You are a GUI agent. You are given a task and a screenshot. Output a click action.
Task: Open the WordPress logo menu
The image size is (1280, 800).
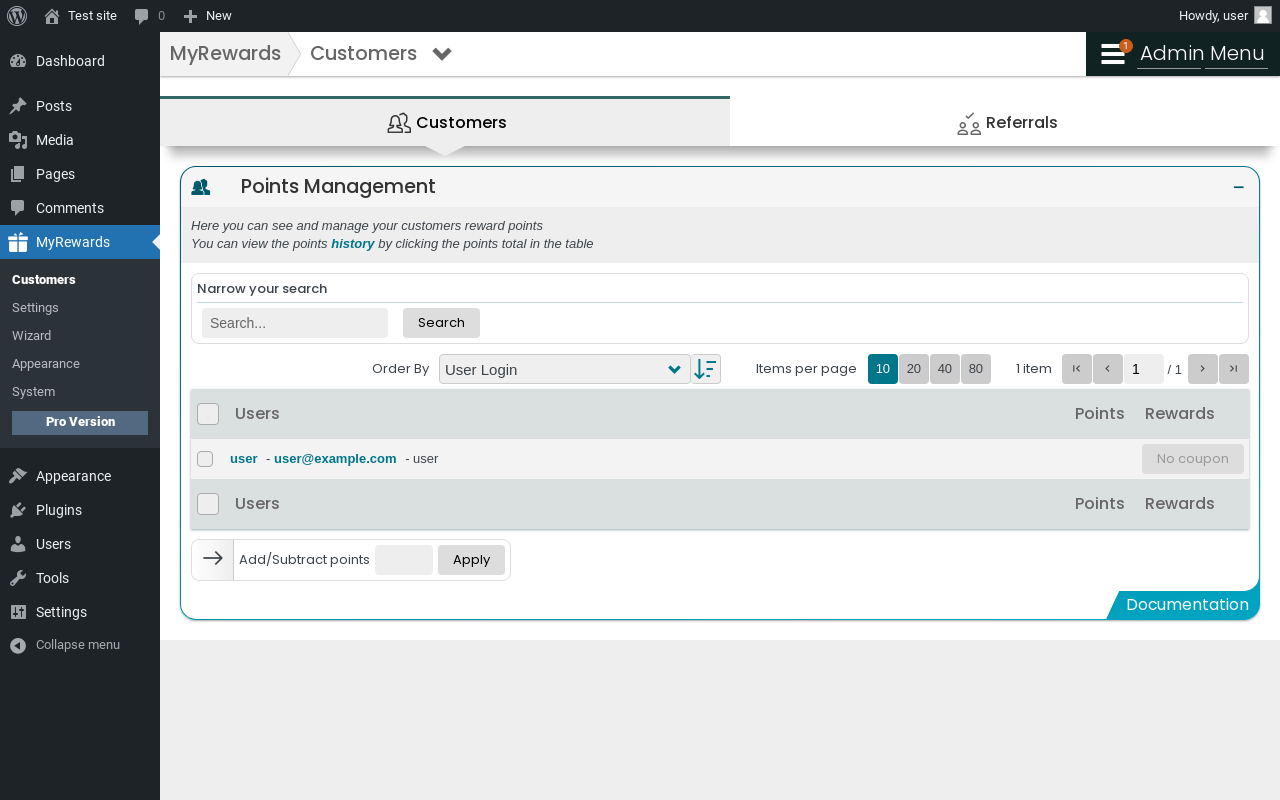(17, 16)
